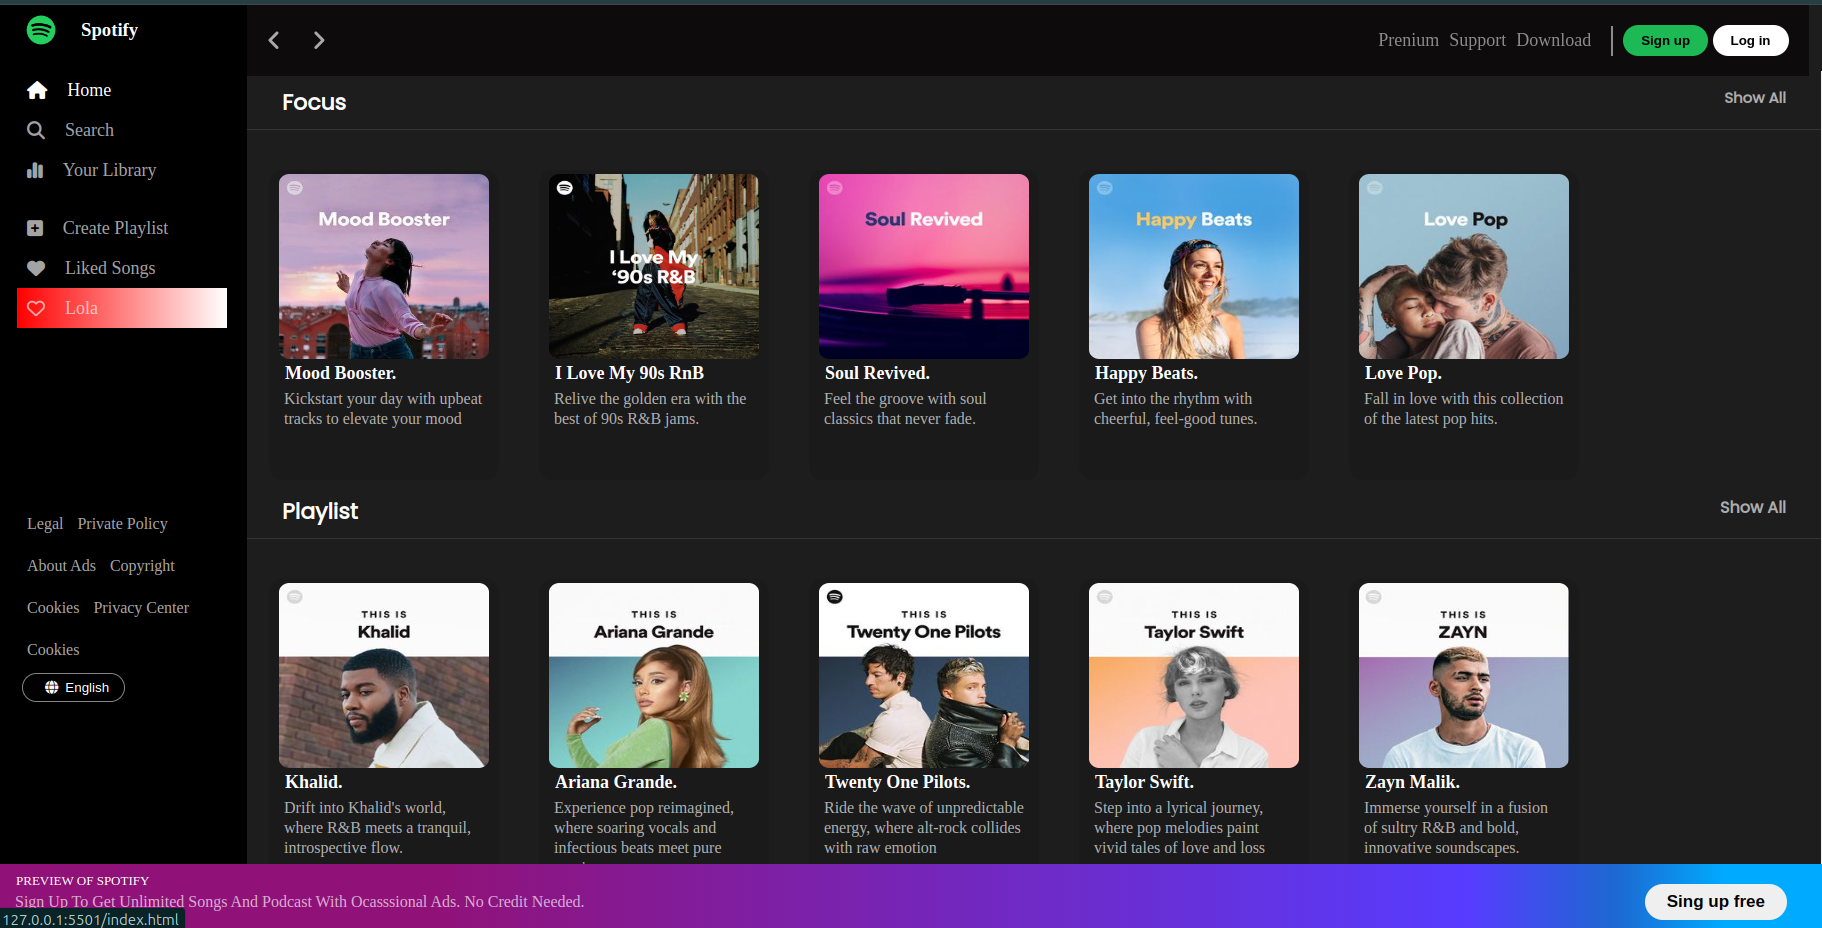Open the This Is ZAYN cover
This screenshot has height=928, width=1822.
pos(1464,676)
